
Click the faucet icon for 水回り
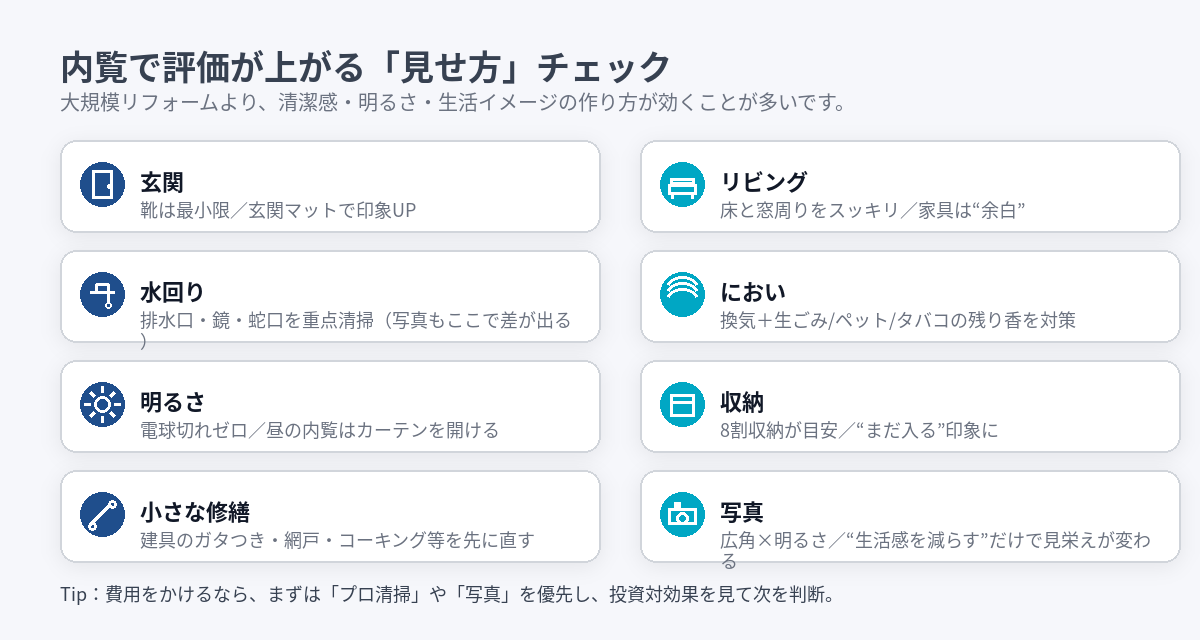point(102,295)
